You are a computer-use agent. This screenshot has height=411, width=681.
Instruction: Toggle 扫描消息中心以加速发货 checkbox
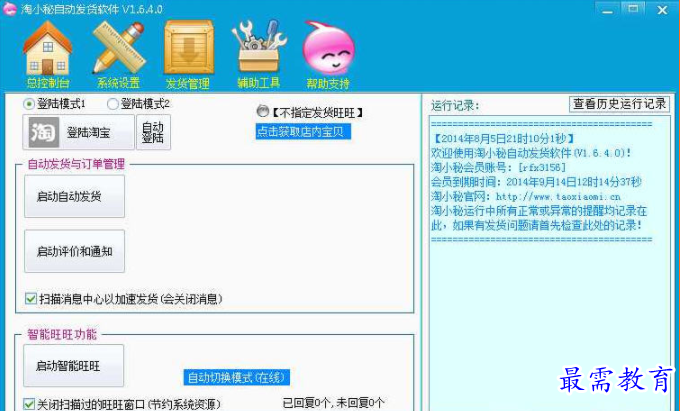pos(30,299)
